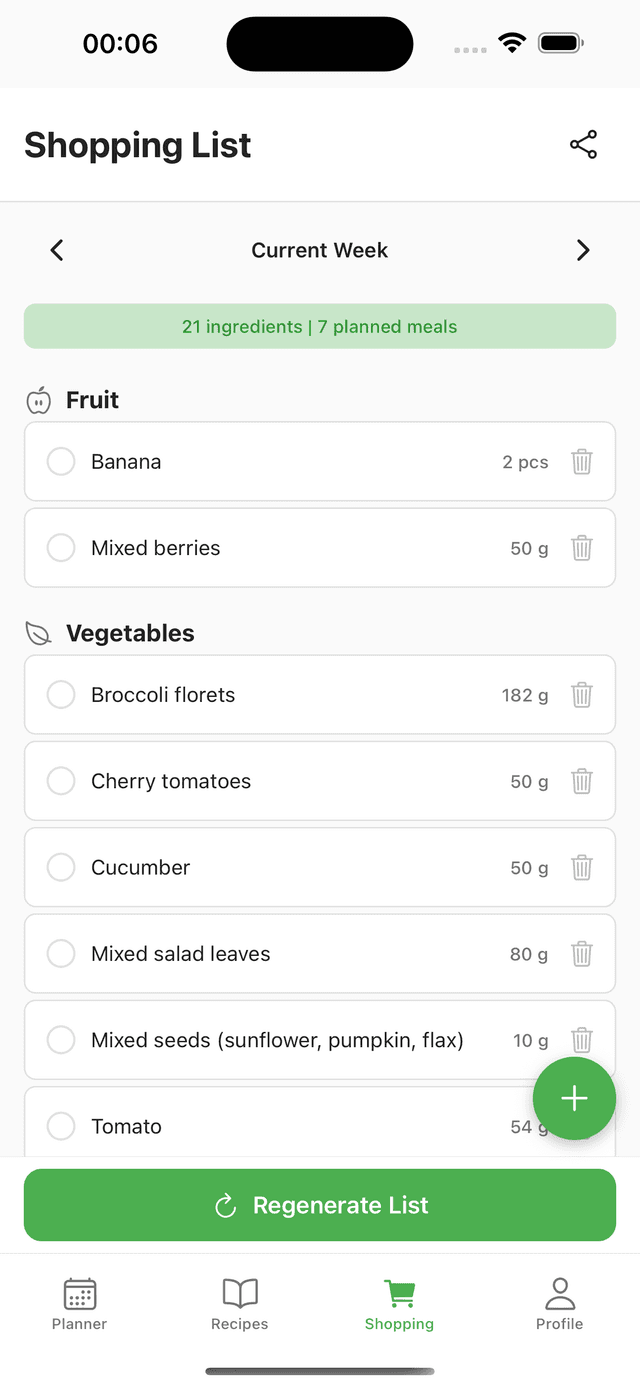Check off Banana as purchased
The height and width of the screenshot is (1387, 640).
click(61, 462)
